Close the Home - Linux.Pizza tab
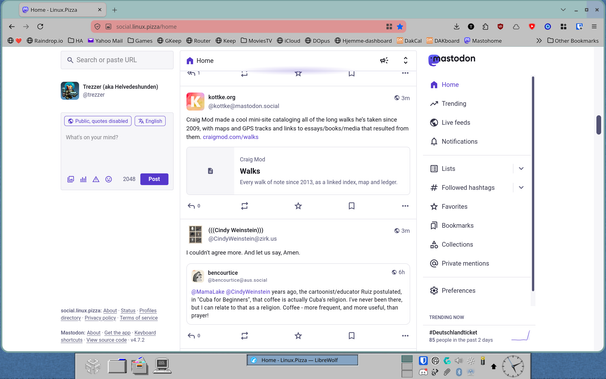 point(99,10)
